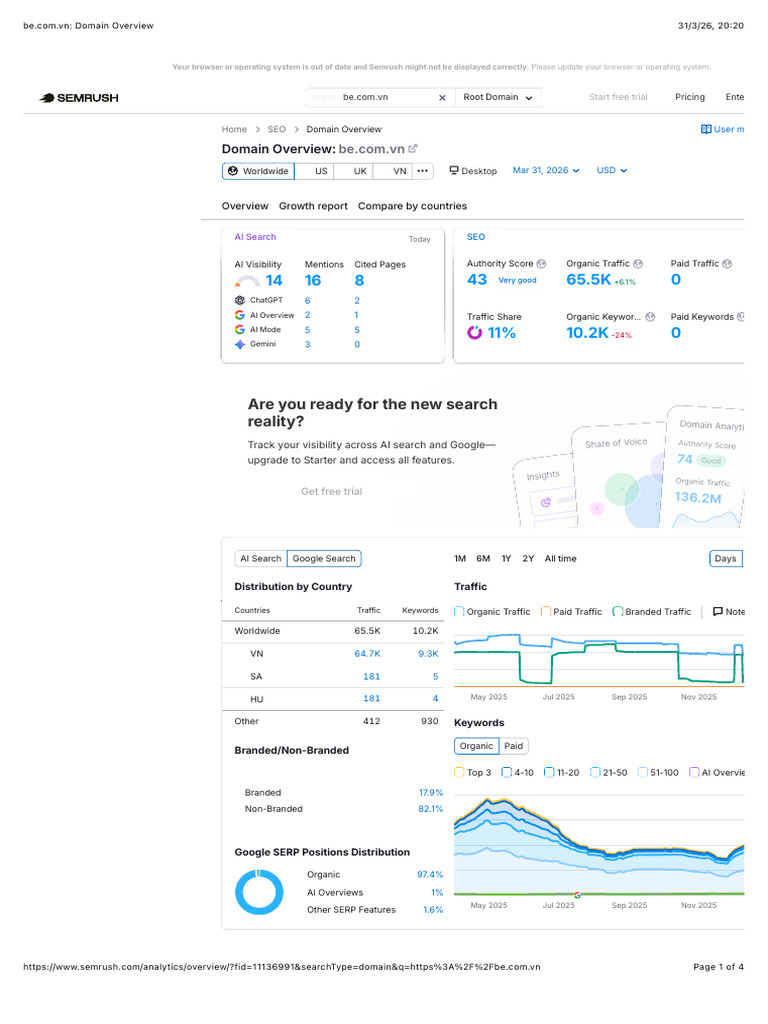Toggle the 51-100 keywords checkbox
The height and width of the screenshot is (1024, 768).
[643, 773]
